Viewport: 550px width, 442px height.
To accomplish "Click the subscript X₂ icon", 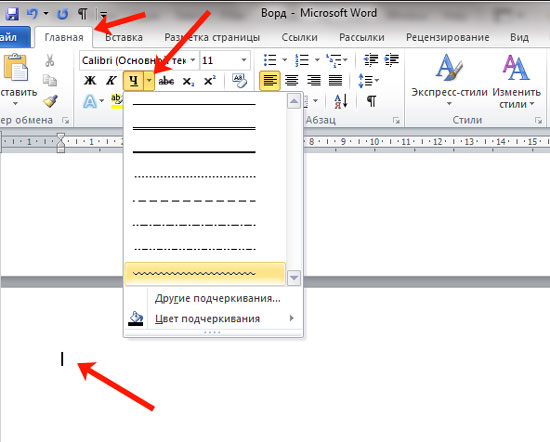I will (x=188, y=81).
